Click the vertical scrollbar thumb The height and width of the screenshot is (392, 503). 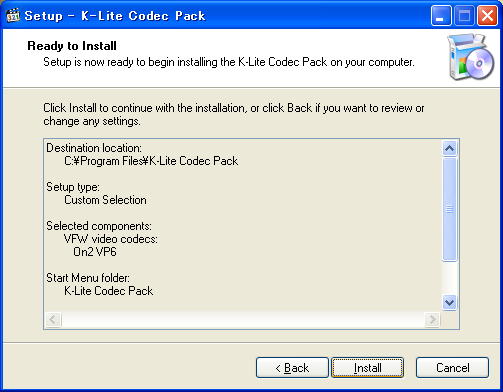pos(449,209)
